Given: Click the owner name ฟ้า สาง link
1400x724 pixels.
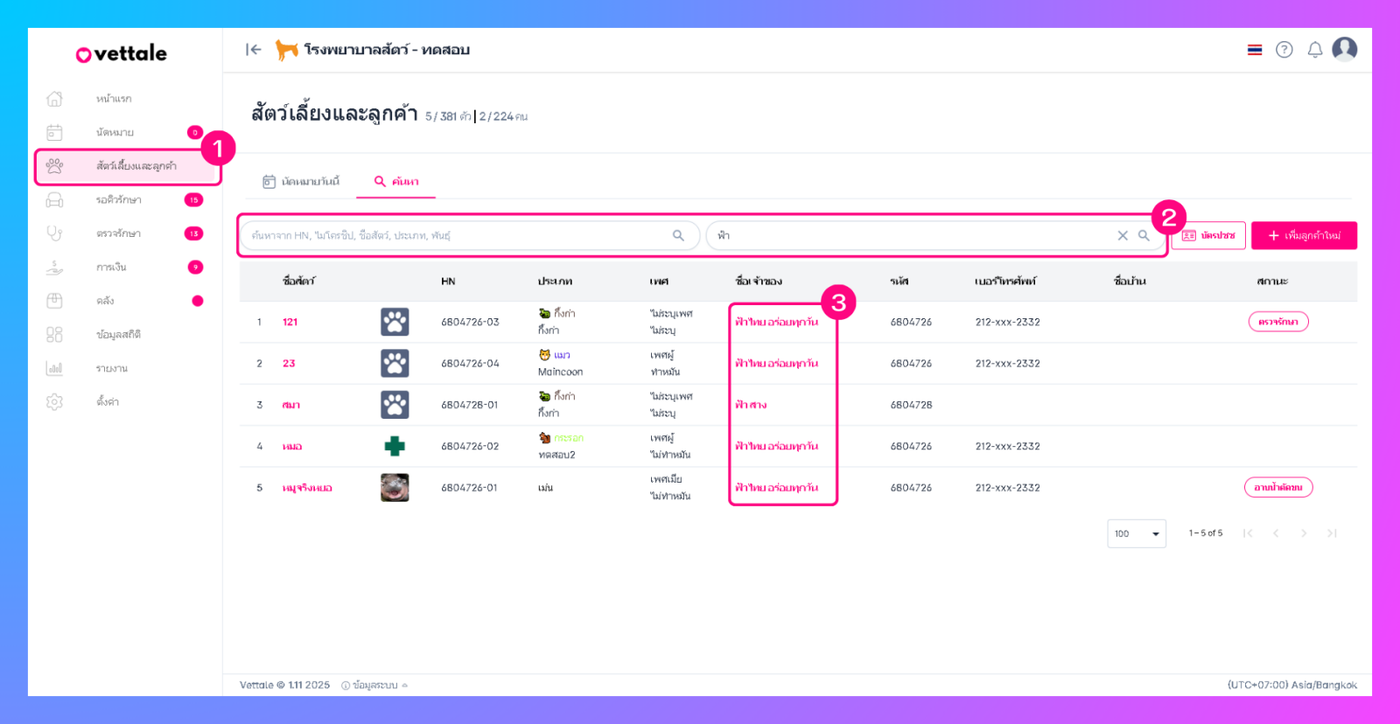Looking at the screenshot, I should click(751, 405).
